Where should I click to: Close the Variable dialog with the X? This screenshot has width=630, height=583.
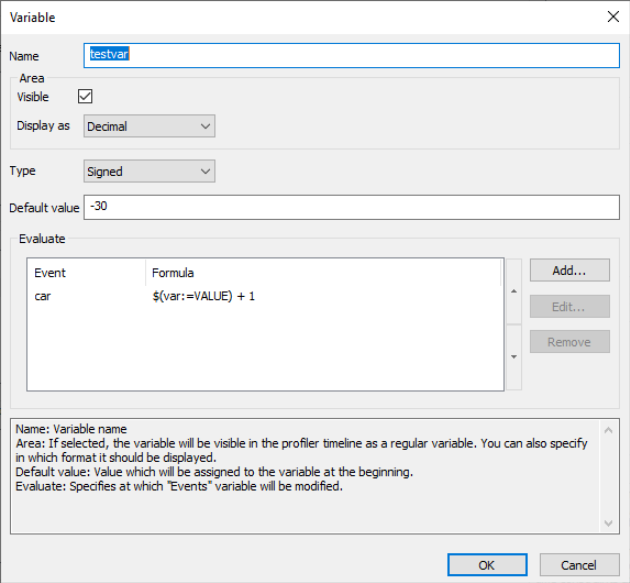(612, 17)
